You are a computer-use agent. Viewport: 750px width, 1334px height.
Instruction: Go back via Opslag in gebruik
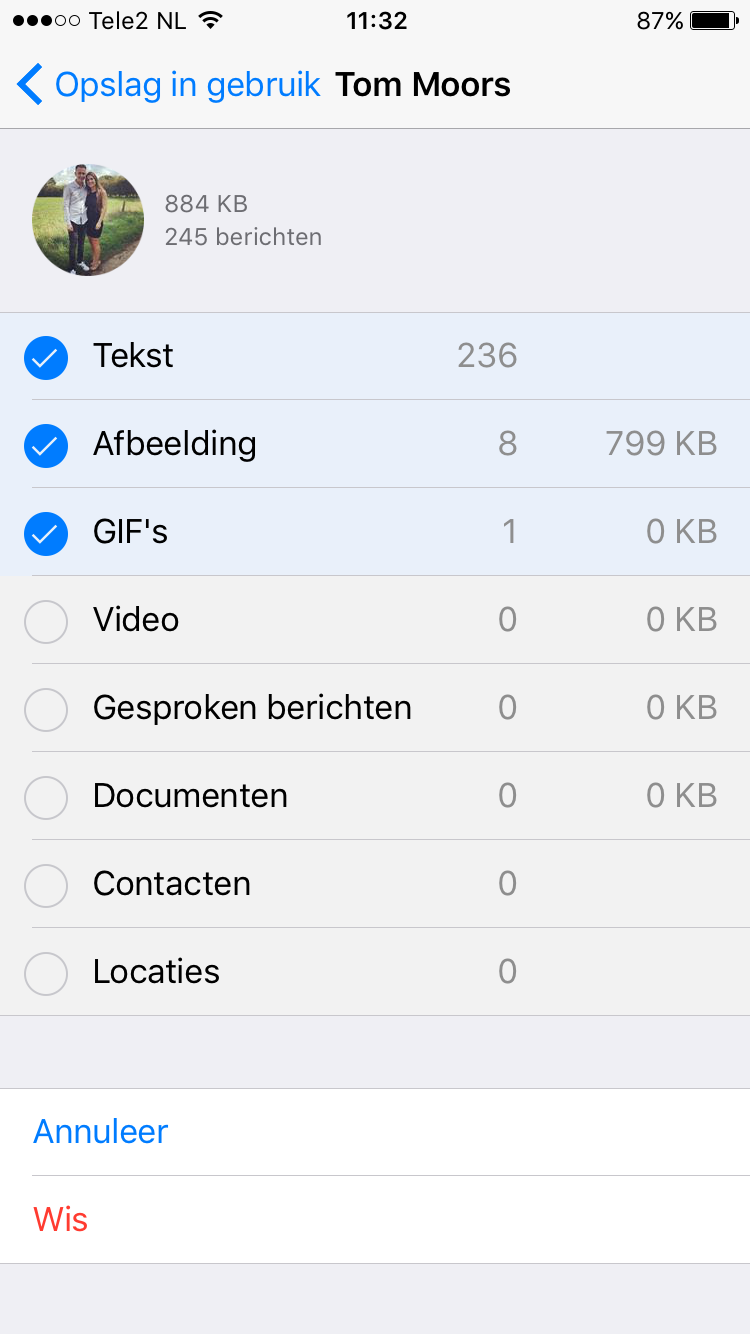(x=186, y=84)
